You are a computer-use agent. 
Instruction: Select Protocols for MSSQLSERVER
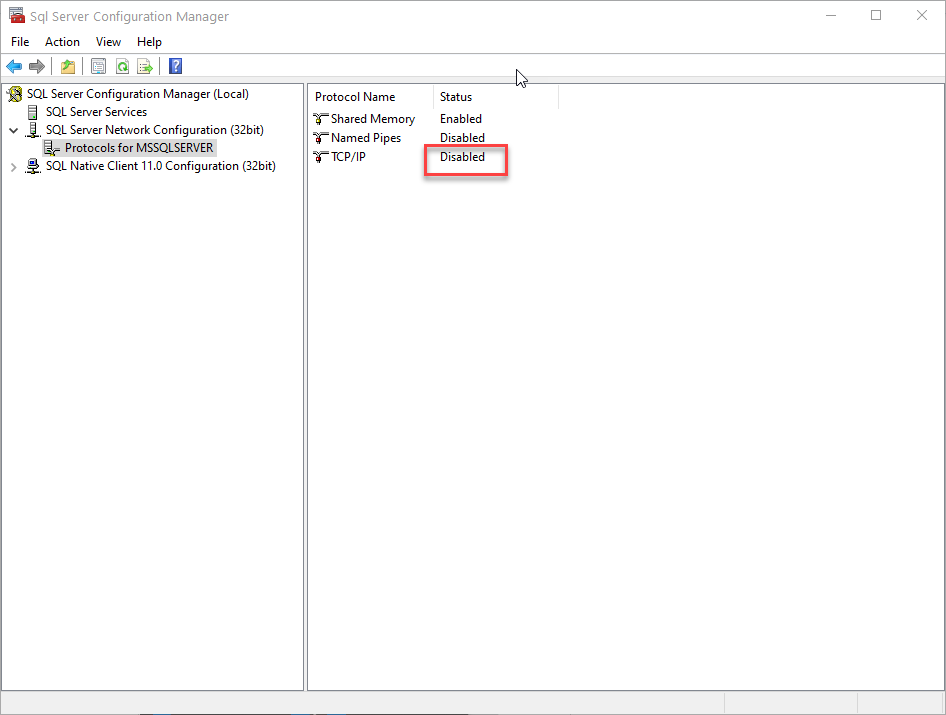[139, 148]
